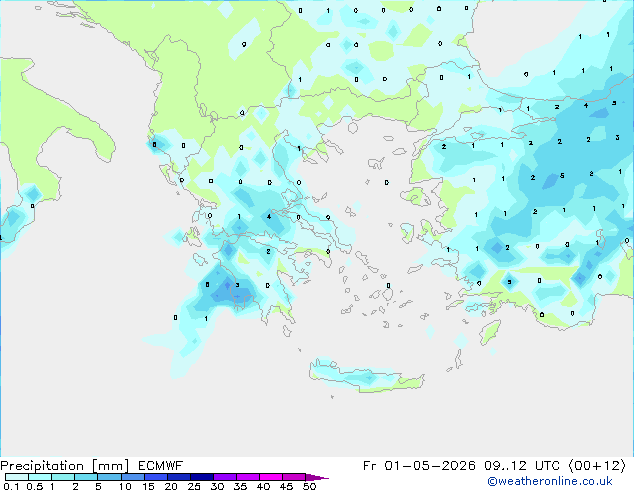Screen dimensions: 634x490
Task: Click the "50" legend scale value
Action: pyautogui.click(x=309, y=486)
